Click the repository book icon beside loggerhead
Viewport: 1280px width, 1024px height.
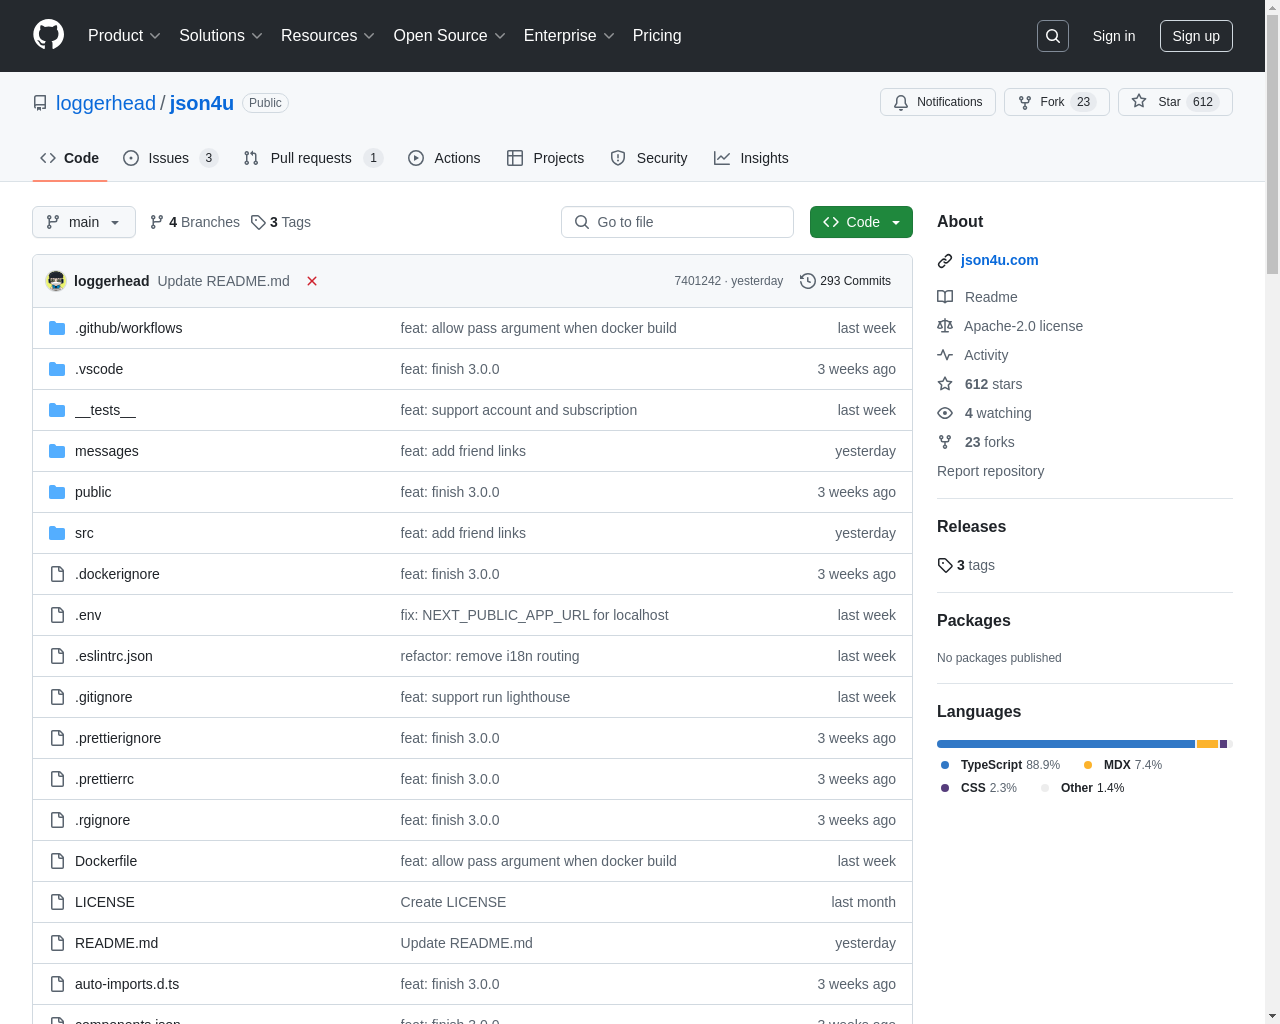point(40,103)
